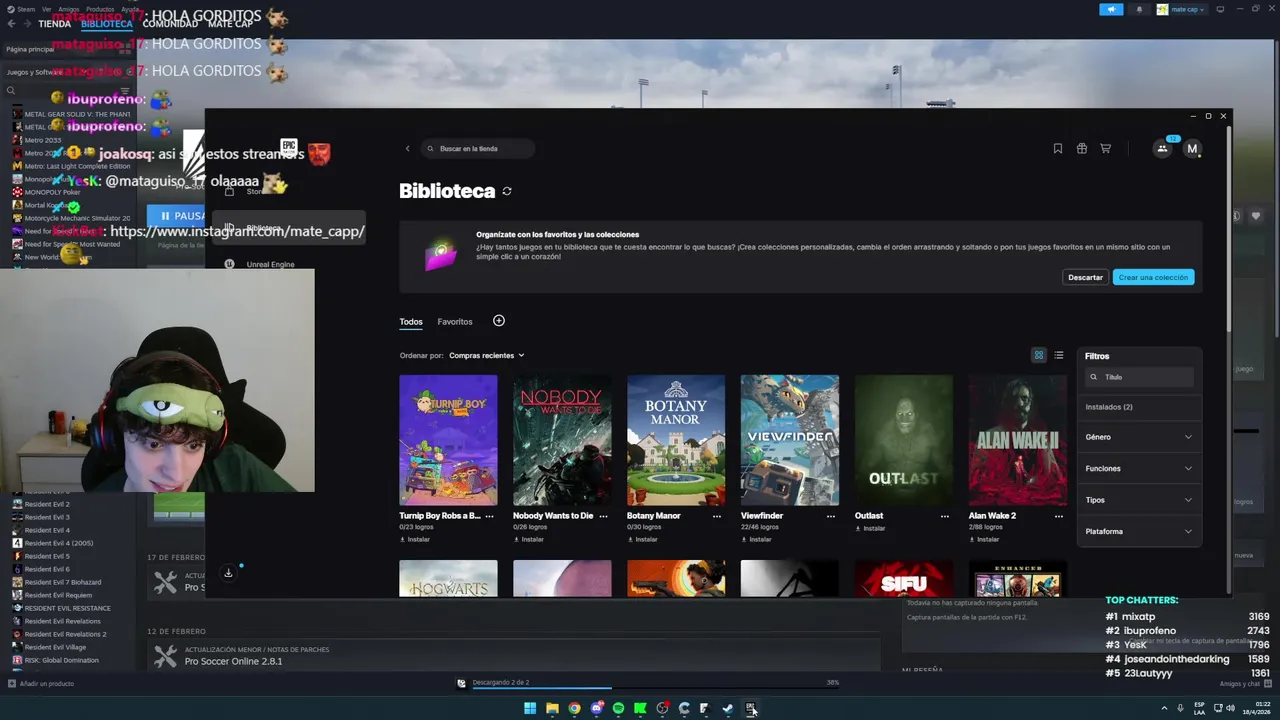
Task: Install Alan Wake 2
Action: 984,539
